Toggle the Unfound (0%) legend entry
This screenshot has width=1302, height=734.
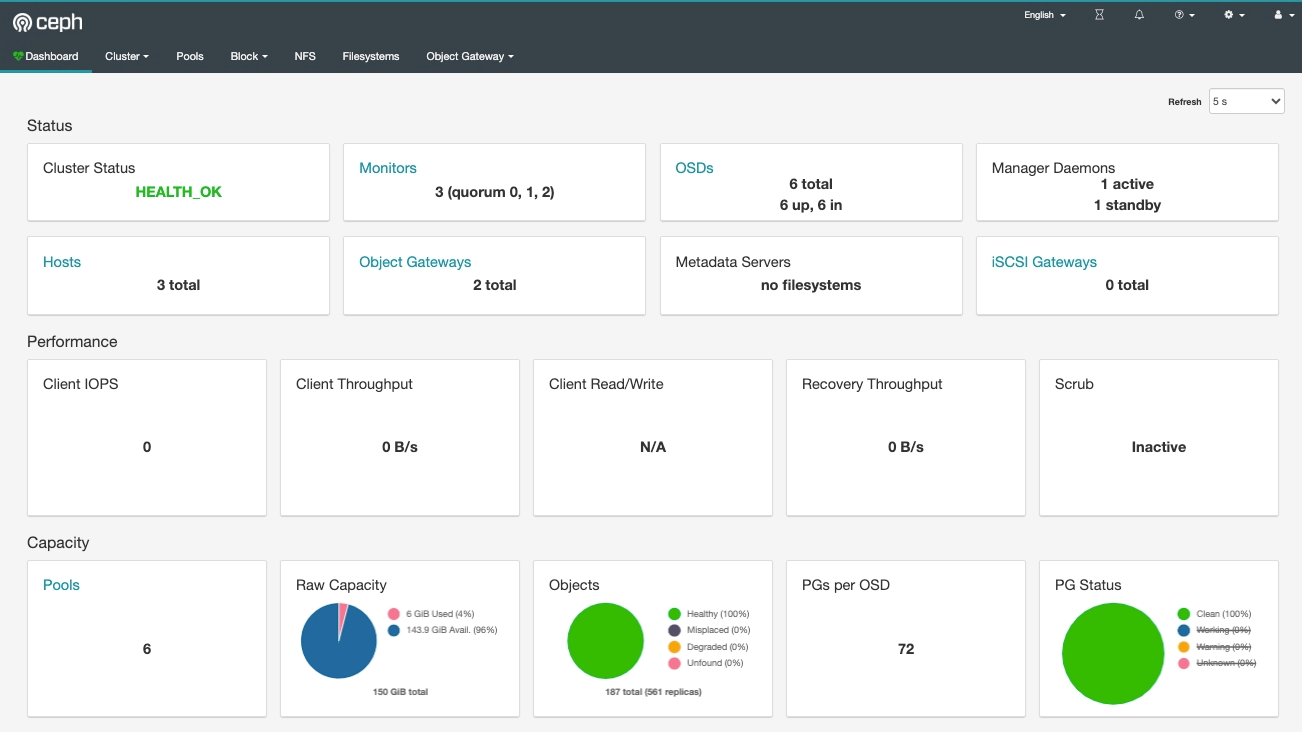(705, 663)
